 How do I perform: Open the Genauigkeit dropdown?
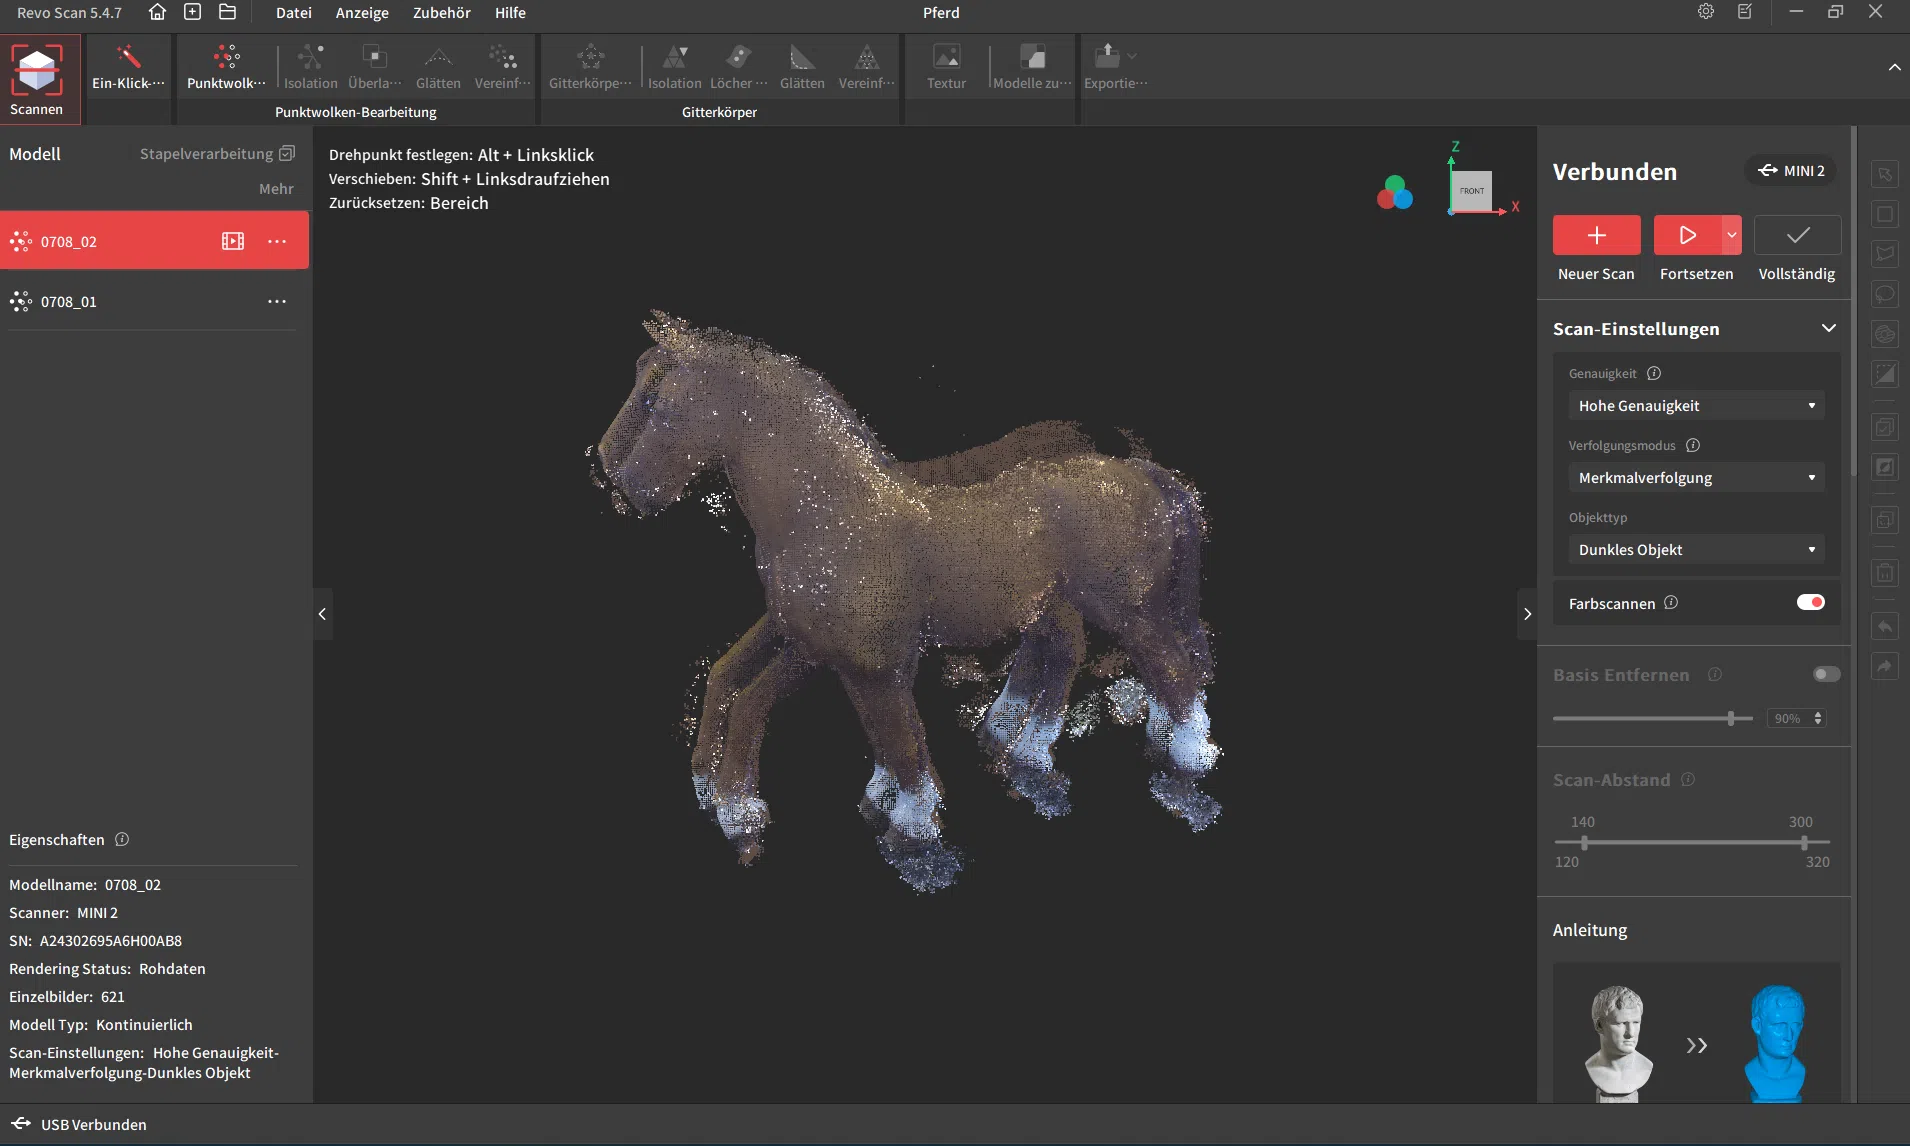[x=1696, y=405]
